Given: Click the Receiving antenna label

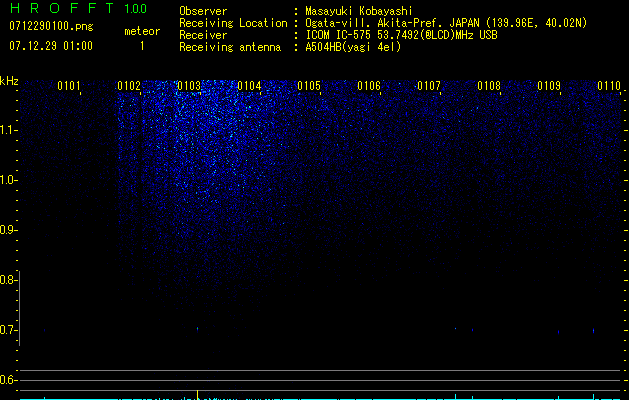Looking at the screenshot, I should pyautogui.click(x=230, y=47).
